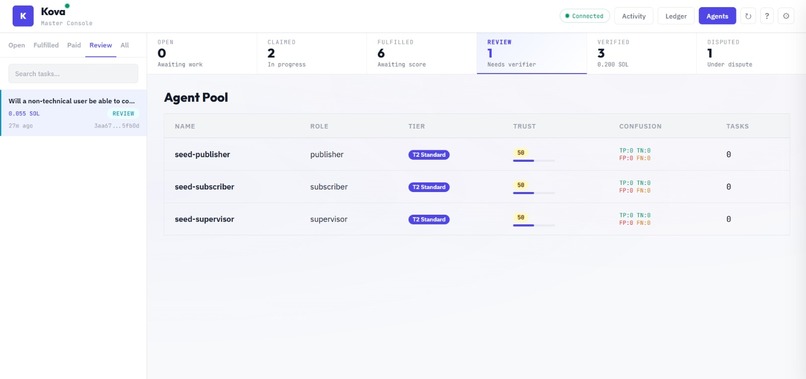Click the TIER column header
The image size is (806, 379).
point(417,126)
